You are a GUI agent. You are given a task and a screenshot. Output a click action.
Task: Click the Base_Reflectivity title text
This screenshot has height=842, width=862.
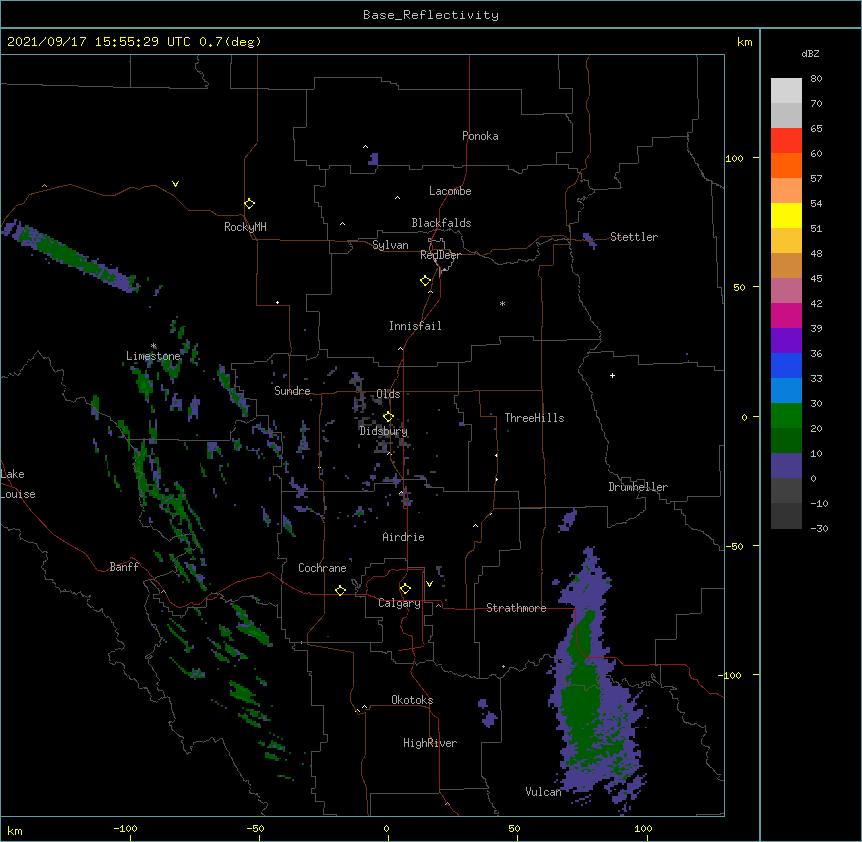[x=431, y=15]
